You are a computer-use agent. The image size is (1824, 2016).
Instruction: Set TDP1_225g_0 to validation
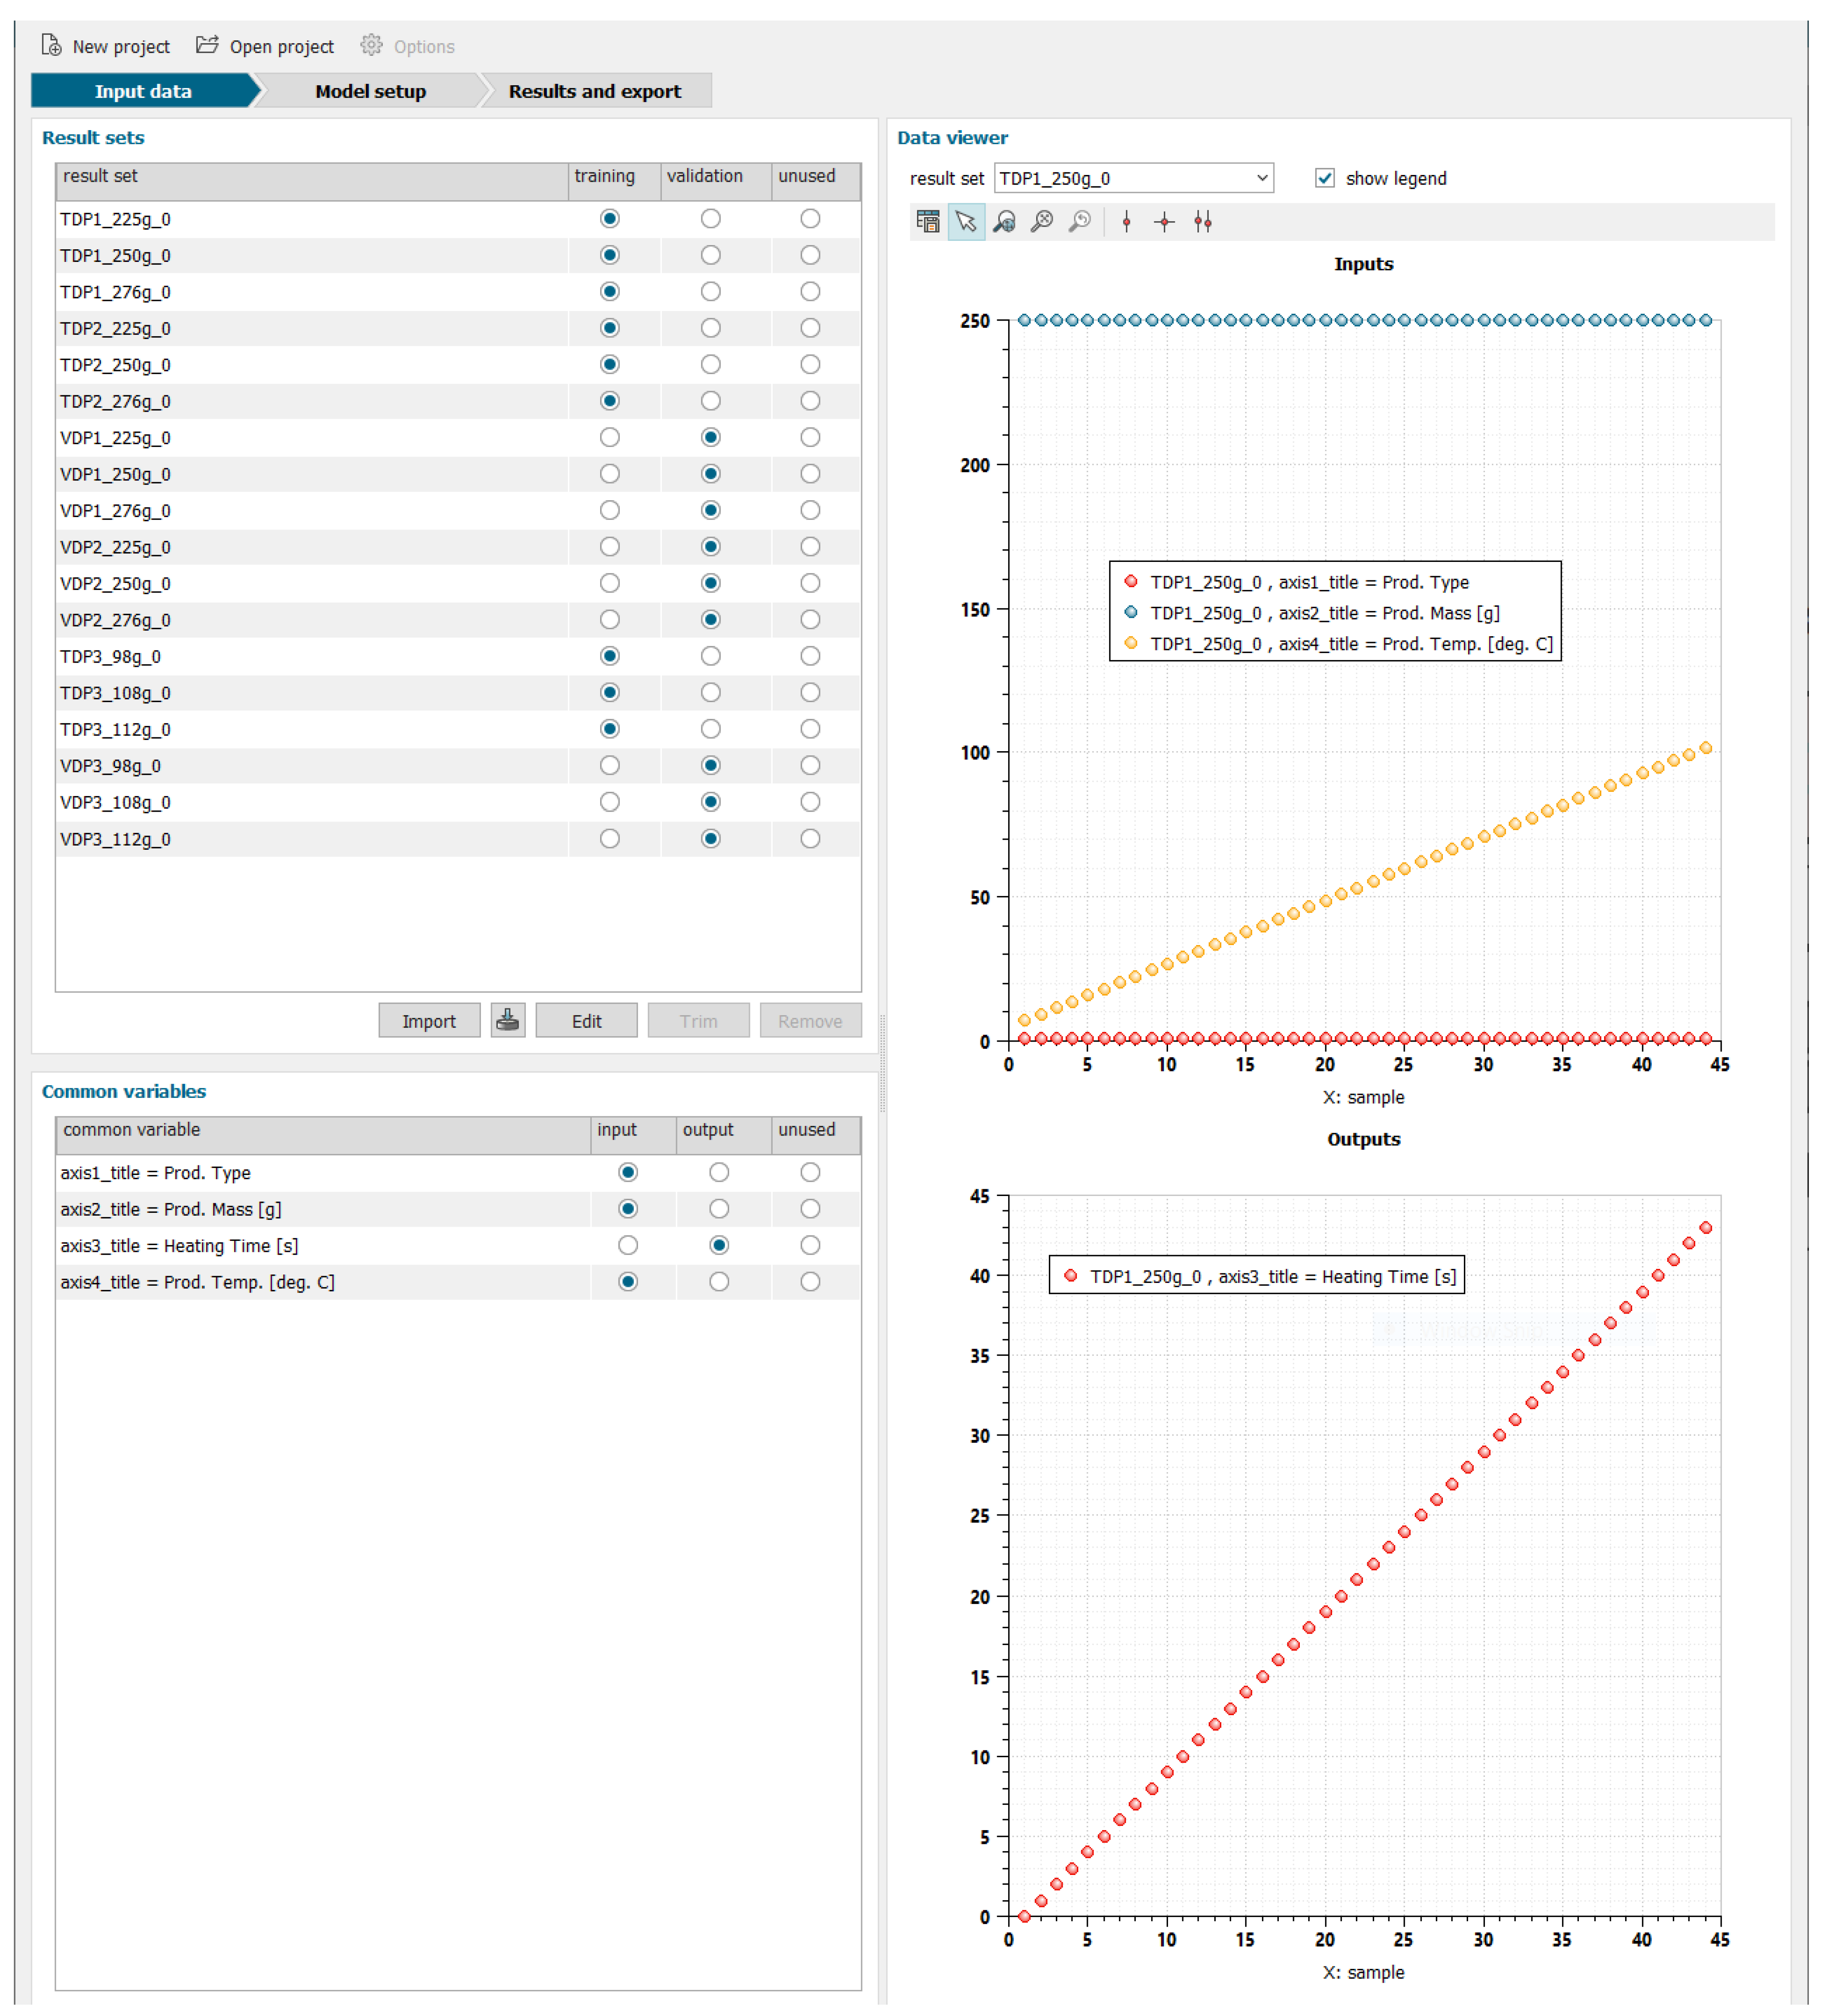710,218
